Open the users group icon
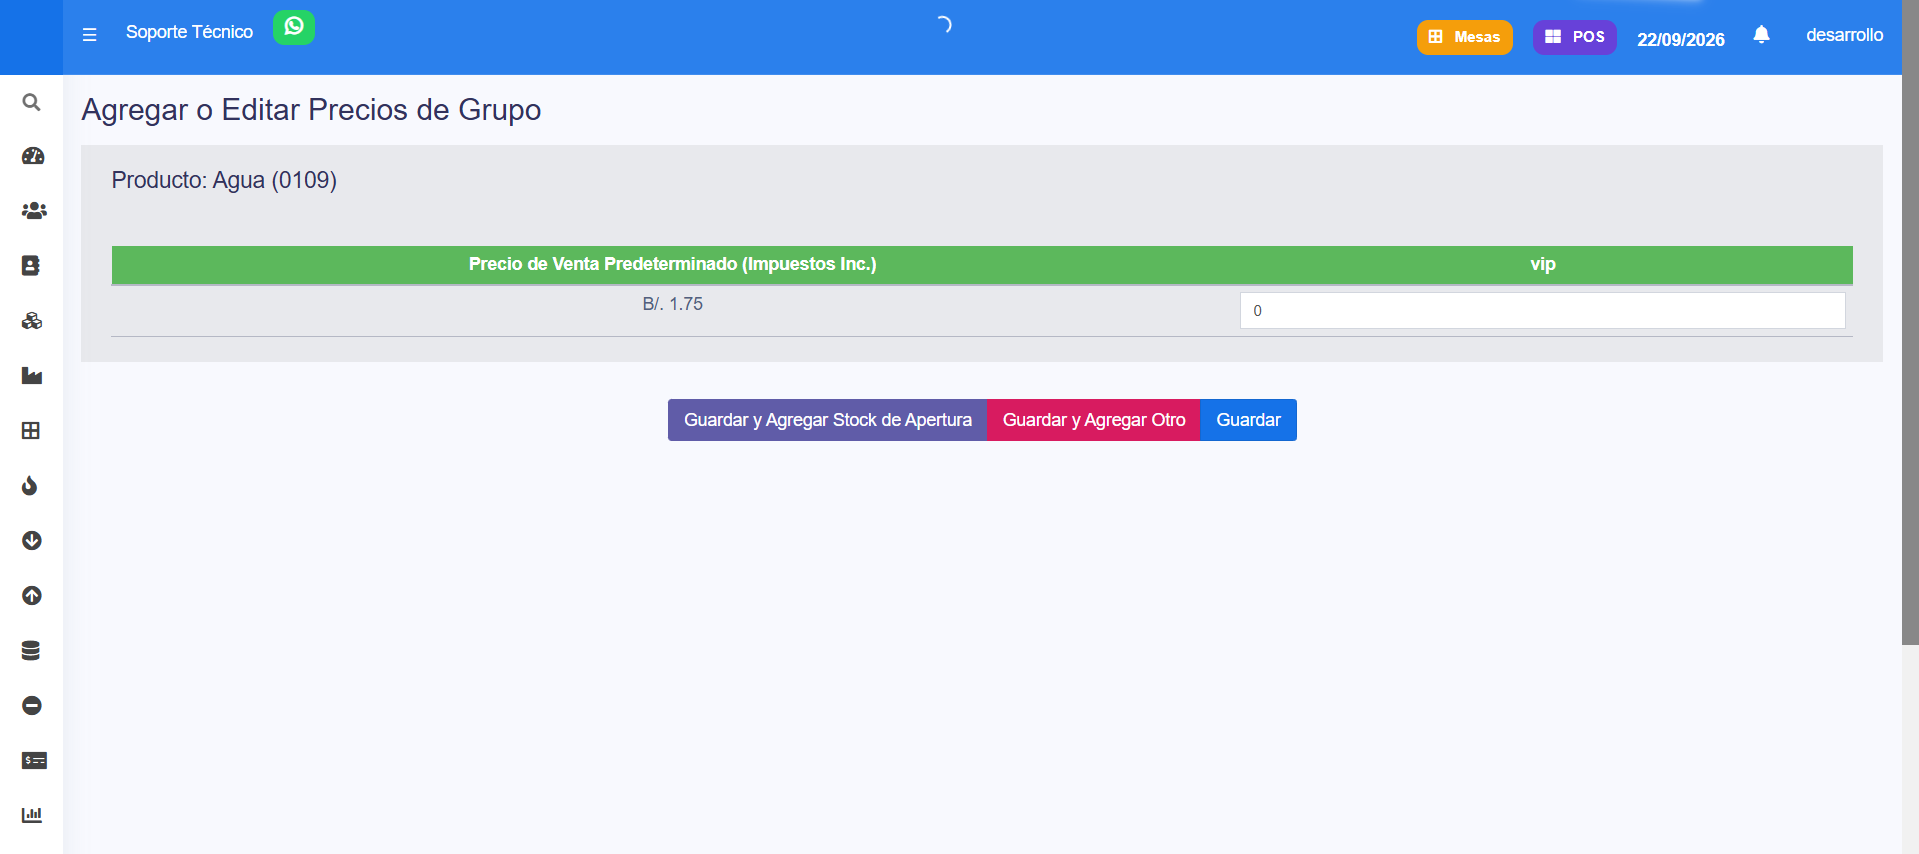The image size is (1919, 854). click(34, 211)
